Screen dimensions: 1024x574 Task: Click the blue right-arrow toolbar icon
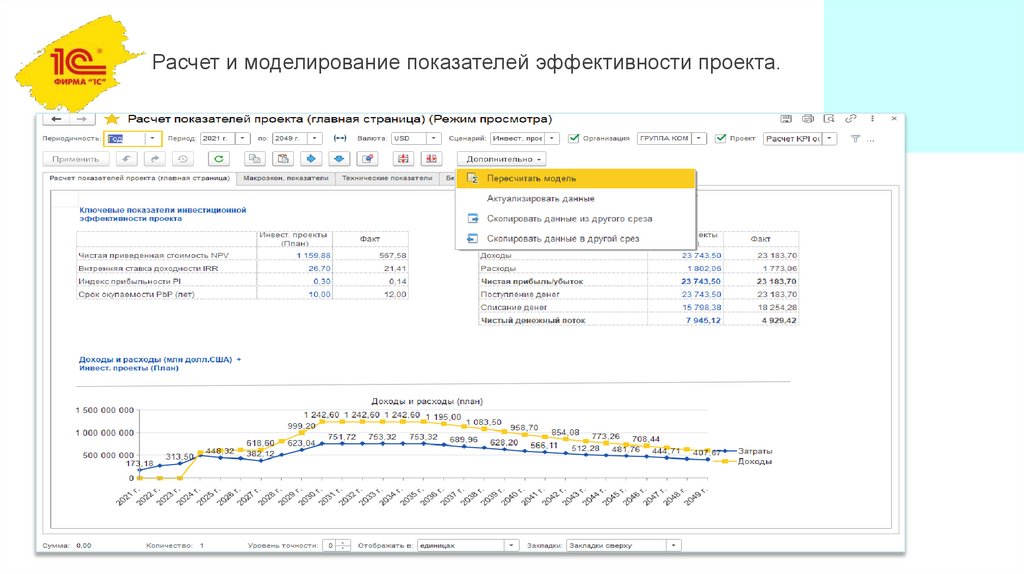point(311,159)
